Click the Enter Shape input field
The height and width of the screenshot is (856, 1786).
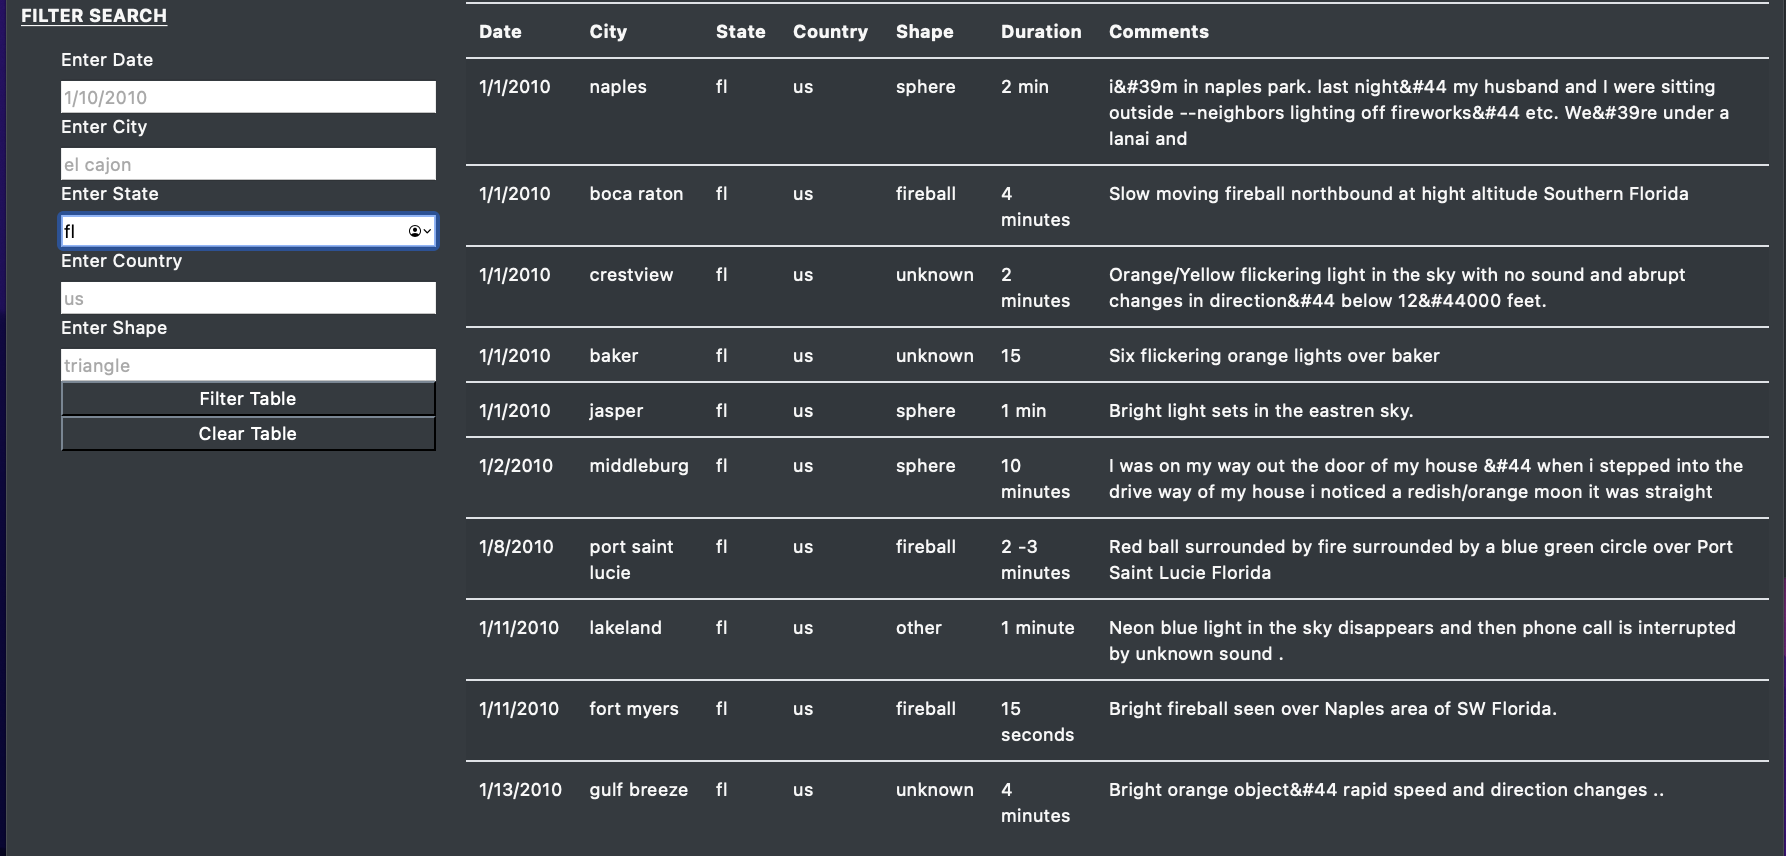(x=247, y=365)
